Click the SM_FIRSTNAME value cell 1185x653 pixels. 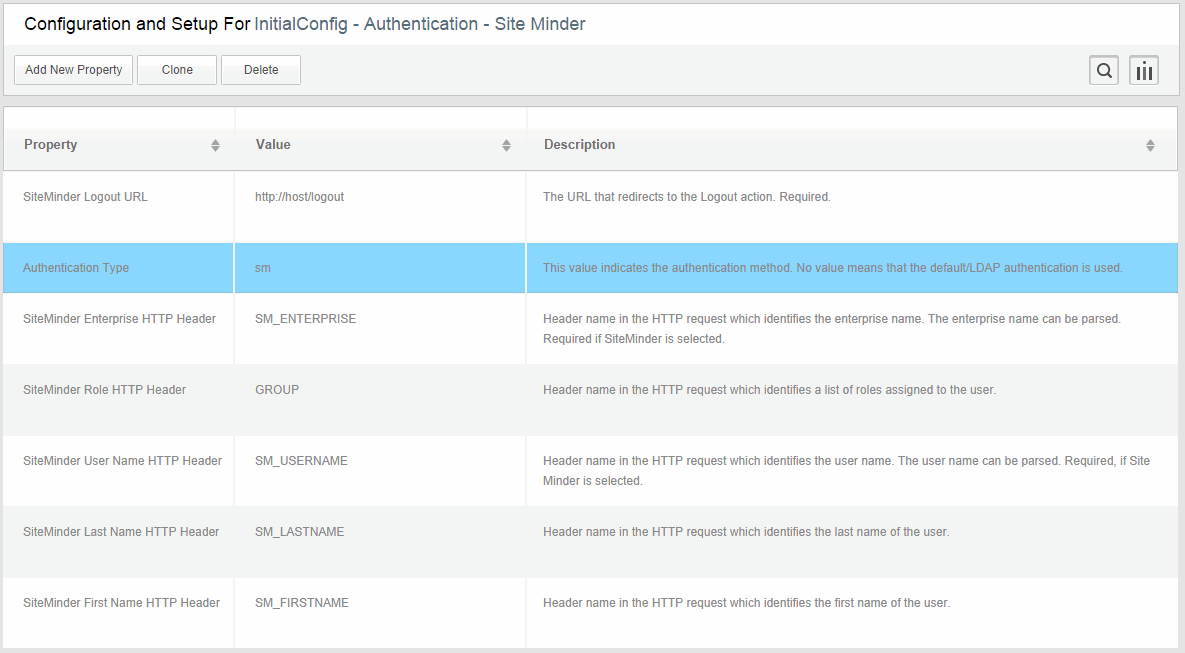coord(301,603)
